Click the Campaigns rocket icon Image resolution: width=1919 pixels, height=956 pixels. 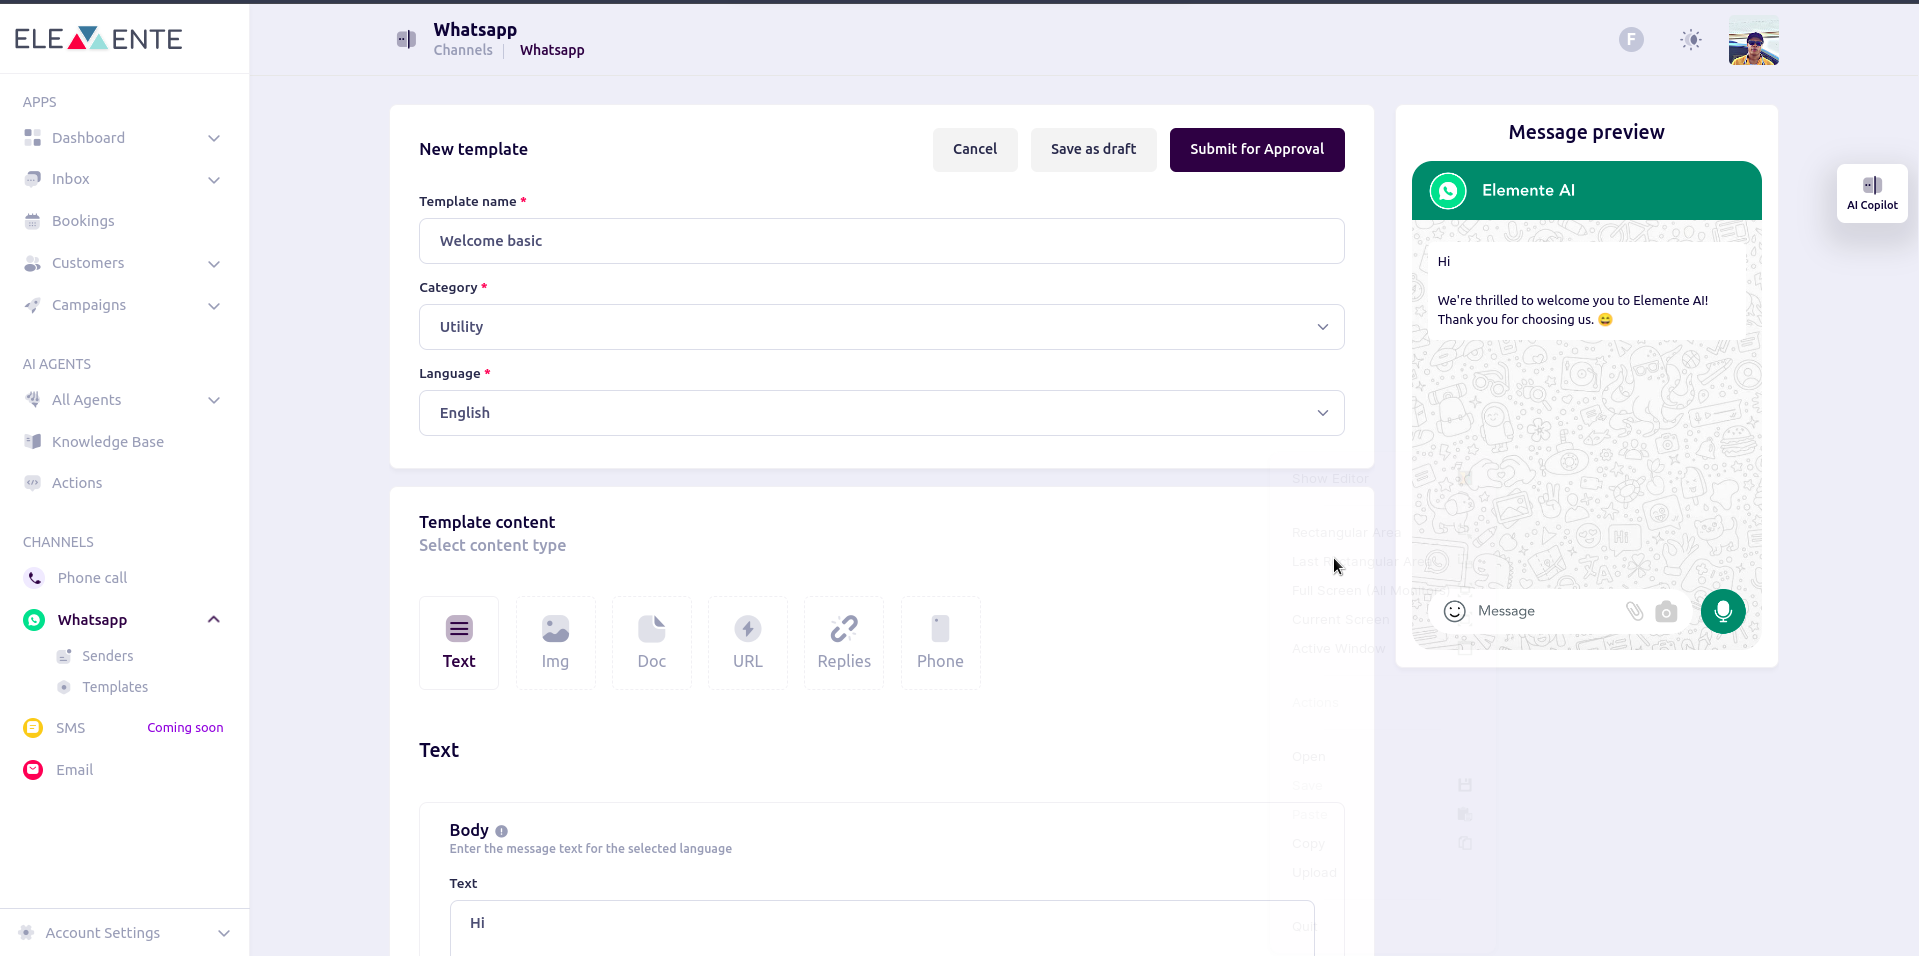(x=33, y=305)
